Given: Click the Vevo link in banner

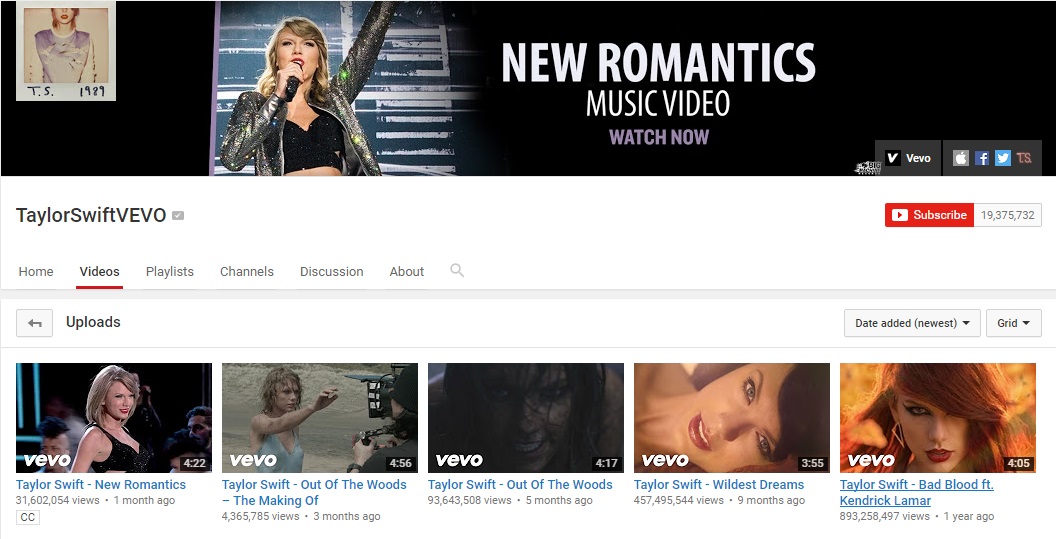Looking at the screenshot, I should (x=907, y=158).
